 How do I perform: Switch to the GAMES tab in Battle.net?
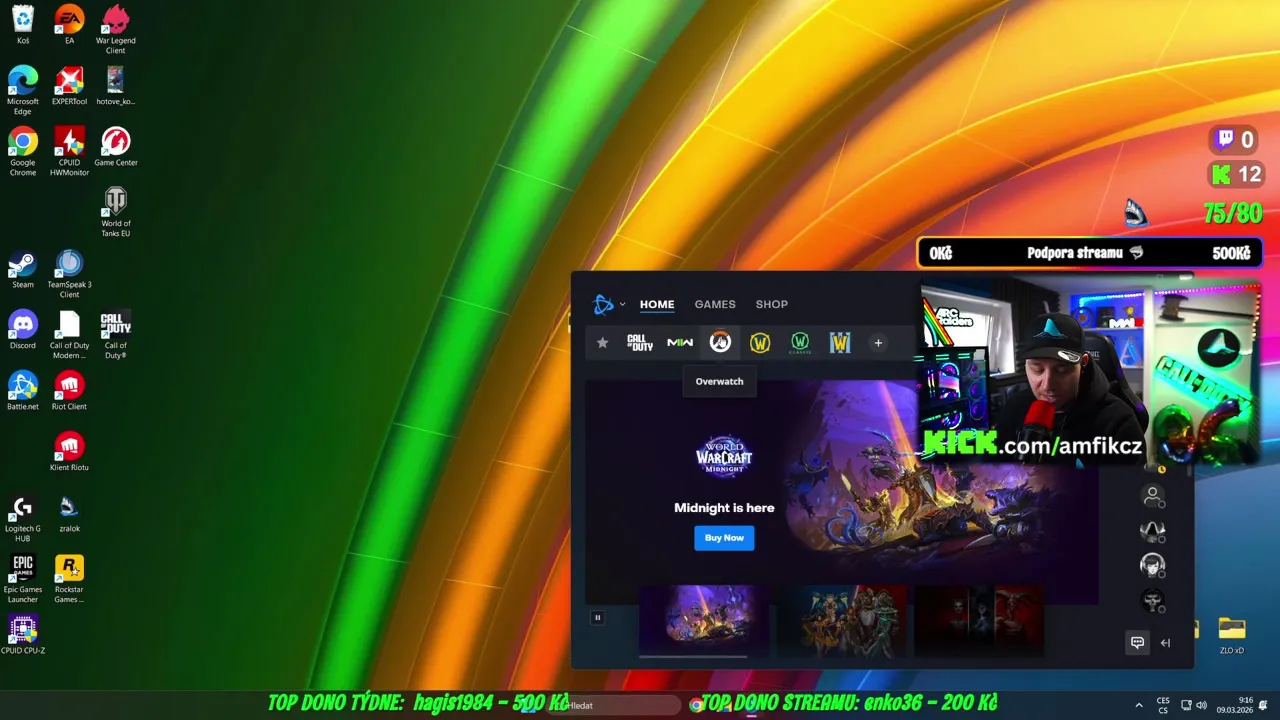click(715, 304)
